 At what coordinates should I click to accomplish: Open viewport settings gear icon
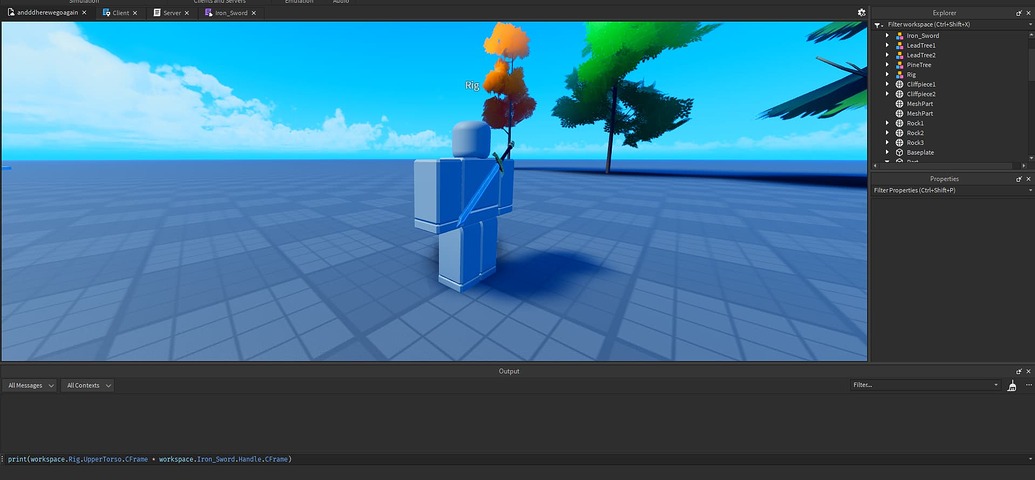[861, 13]
